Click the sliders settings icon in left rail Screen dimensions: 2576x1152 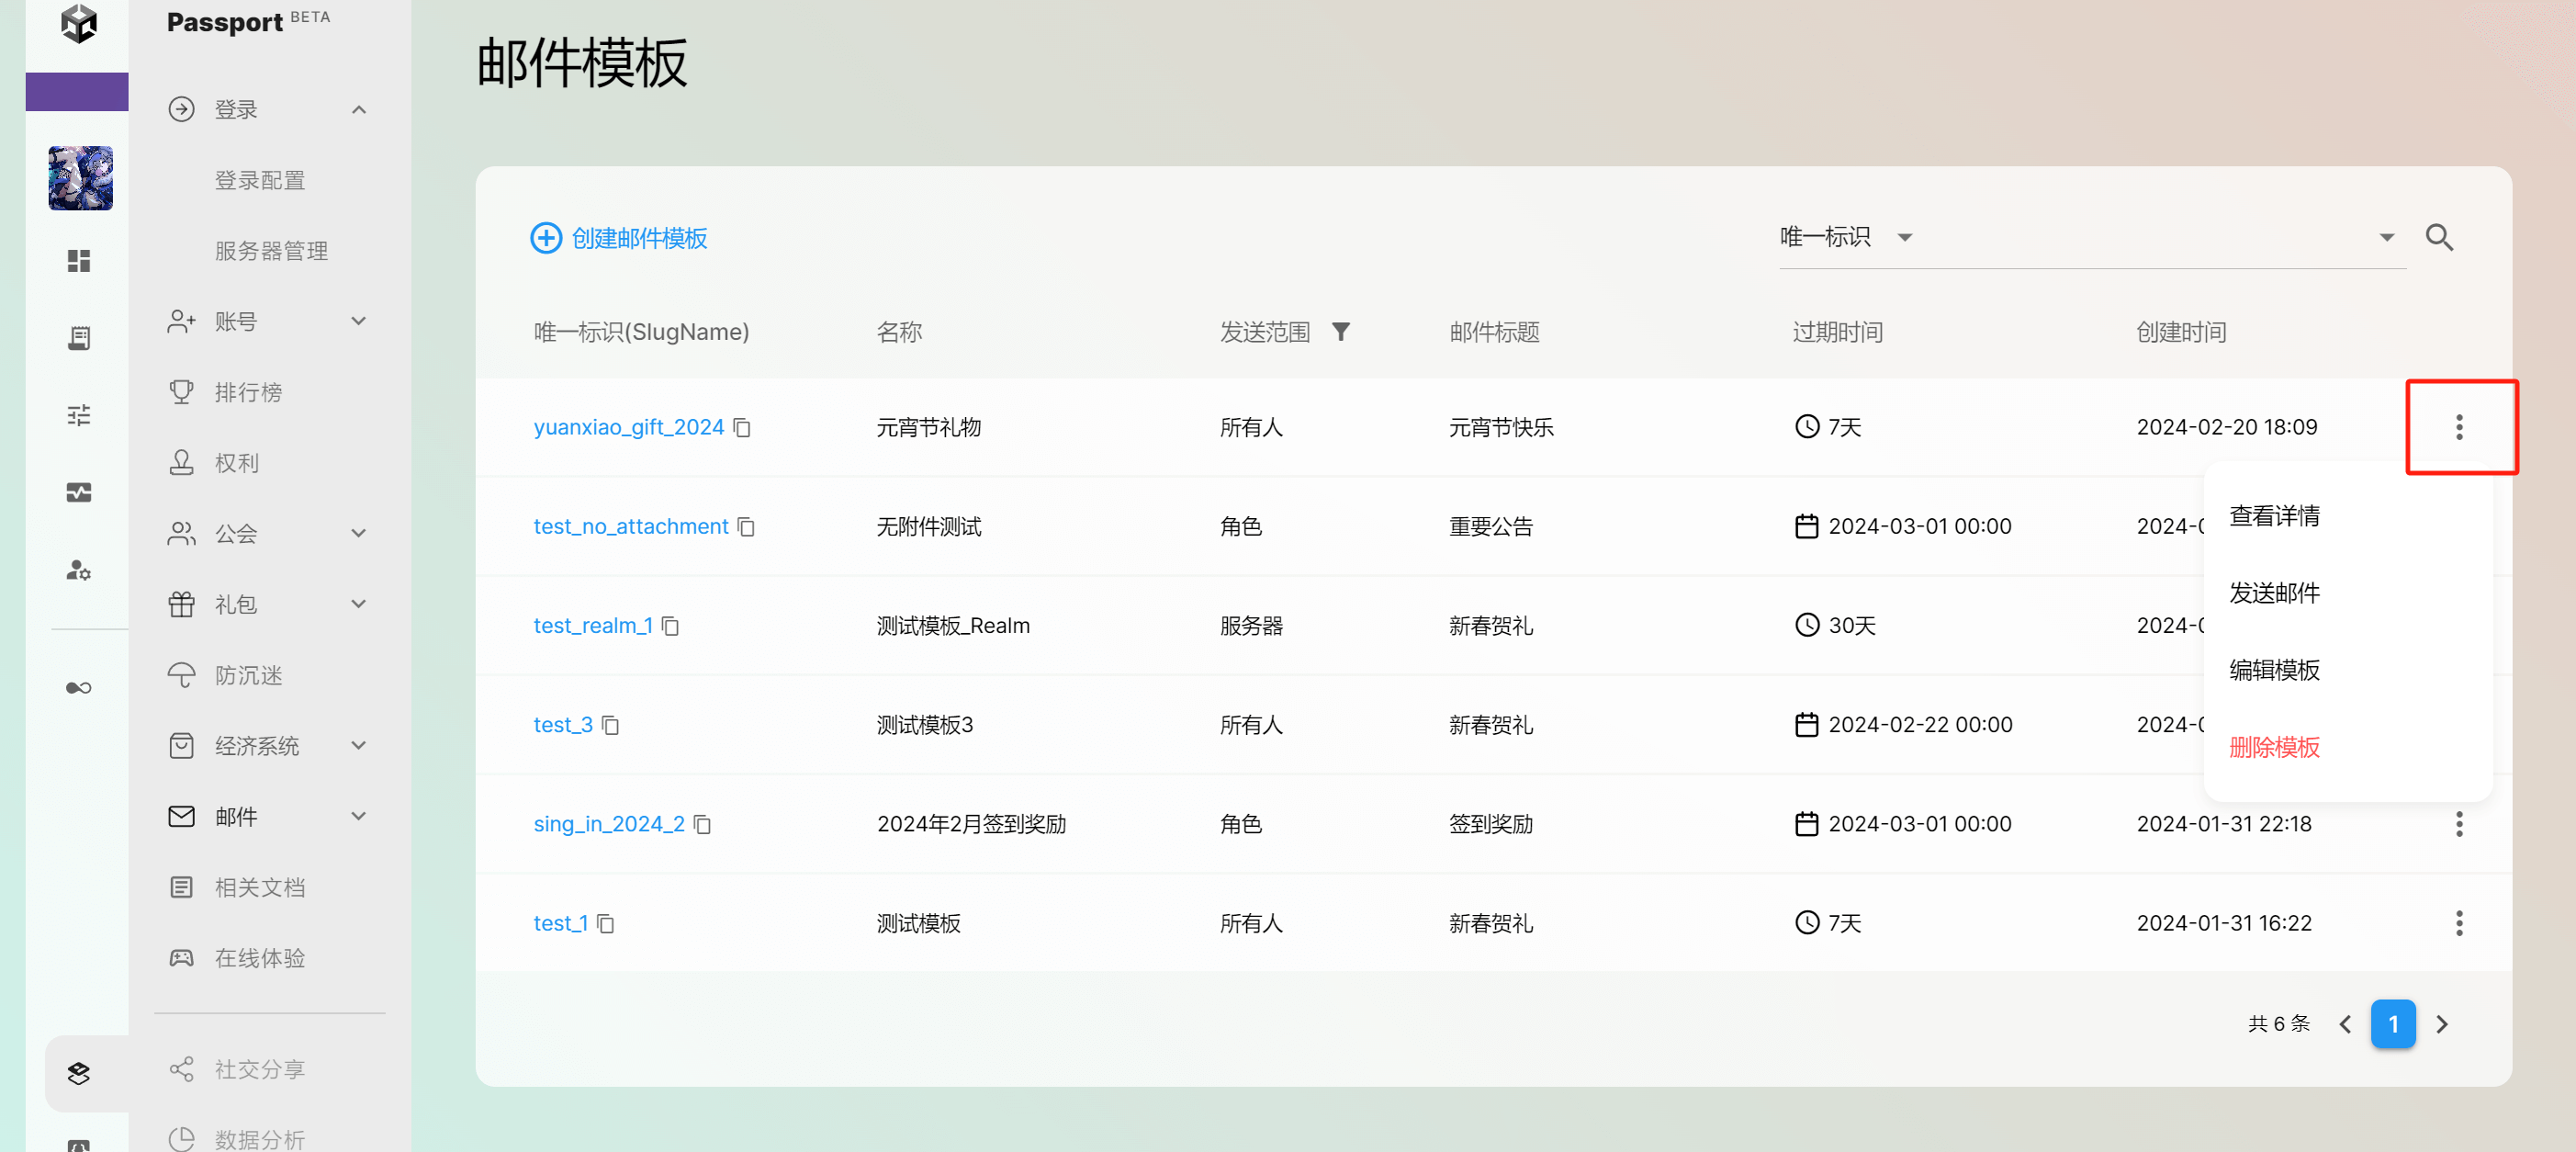click(79, 415)
